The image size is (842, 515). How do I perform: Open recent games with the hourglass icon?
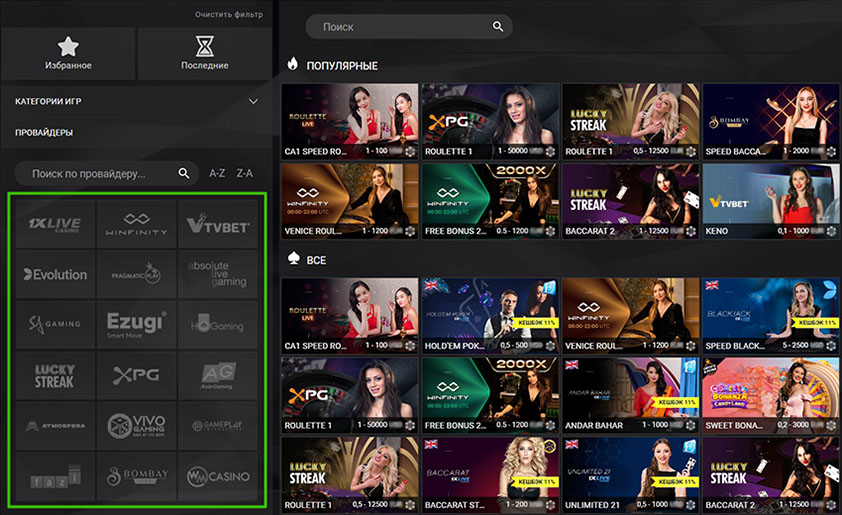[x=204, y=53]
